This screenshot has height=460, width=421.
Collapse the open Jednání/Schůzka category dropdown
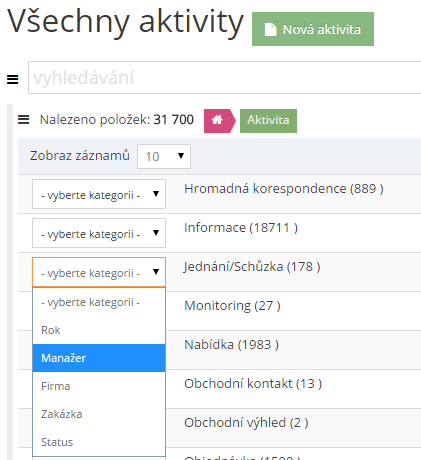click(99, 272)
